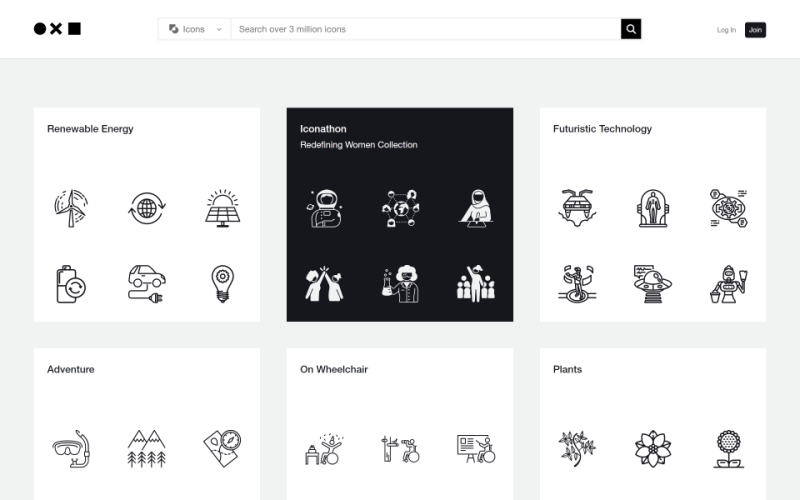Open the On Wheelchair collection title
Screen dimensions: 800x500
coord(334,369)
